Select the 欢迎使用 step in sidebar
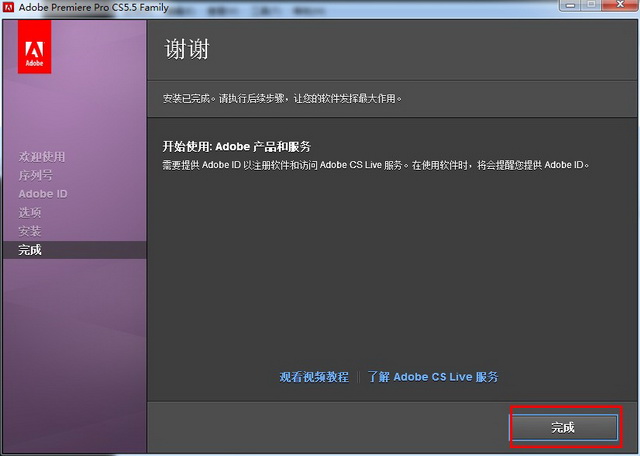The width and height of the screenshot is (640, 456). 42,156
